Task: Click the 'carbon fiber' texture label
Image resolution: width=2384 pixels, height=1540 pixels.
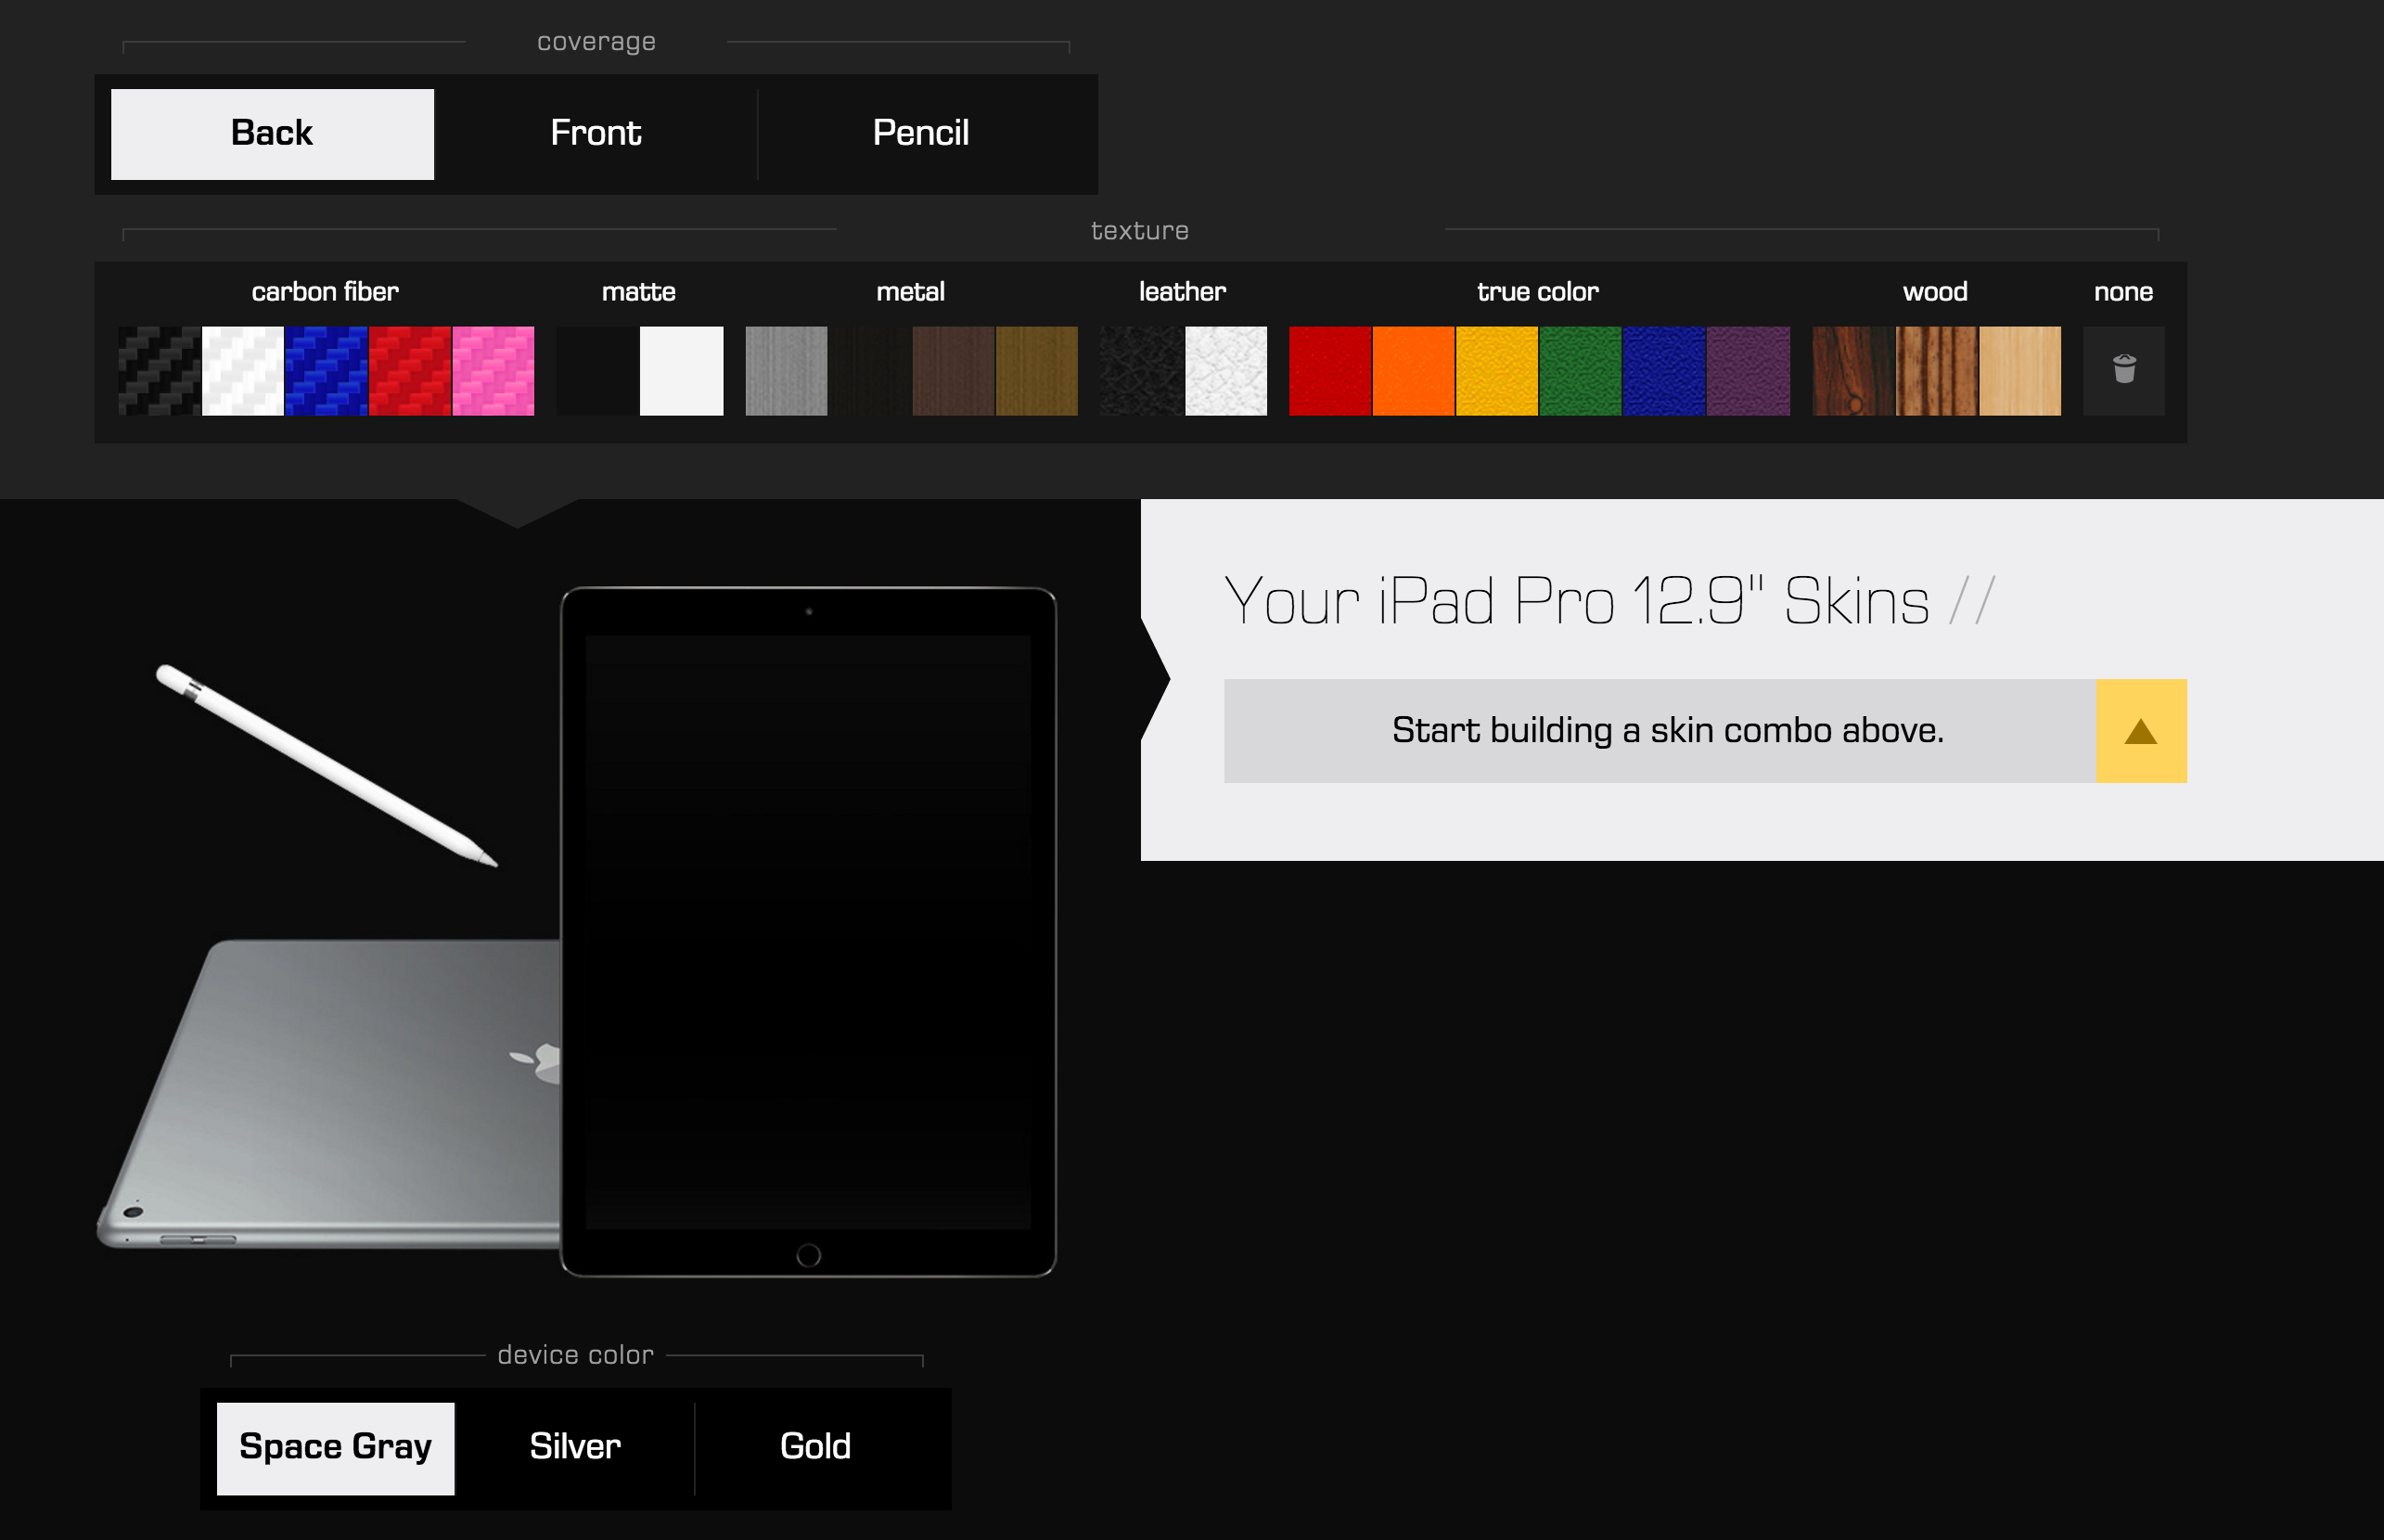Action: coord(325,292)
